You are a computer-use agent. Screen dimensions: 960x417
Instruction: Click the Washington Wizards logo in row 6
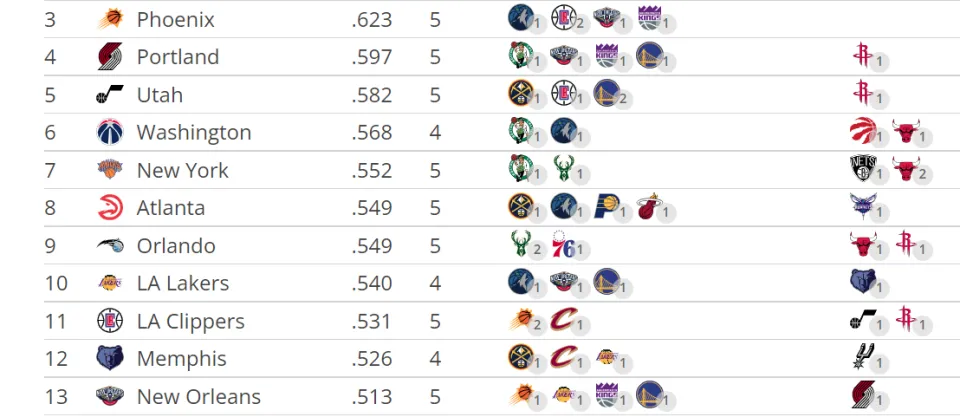click(110, 132)
